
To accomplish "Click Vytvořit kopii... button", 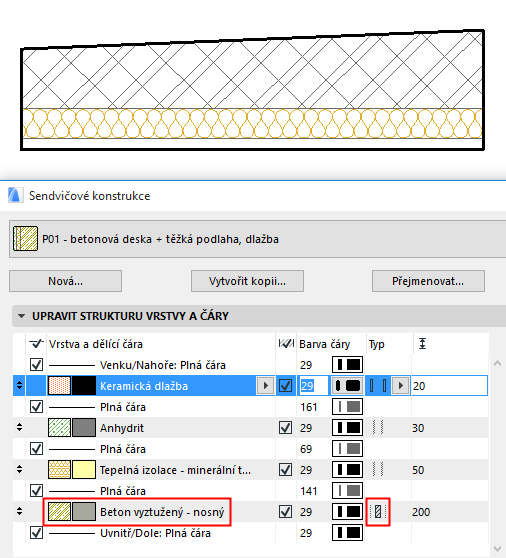I will [x=247, y=281].
